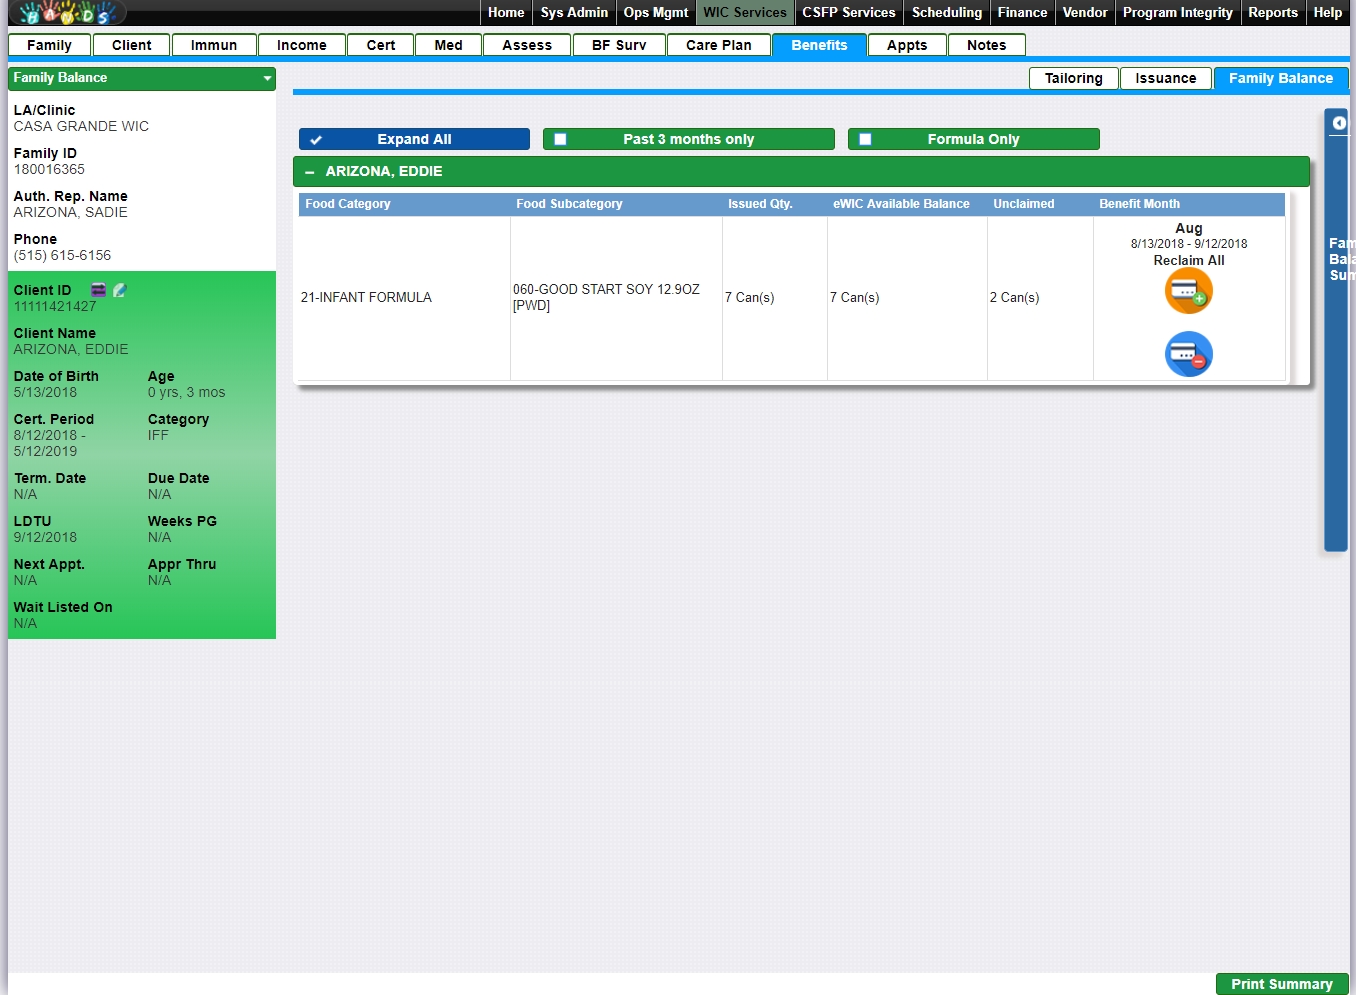
Task: Click the Reclaim All link for Aug
Action: 1188,260
